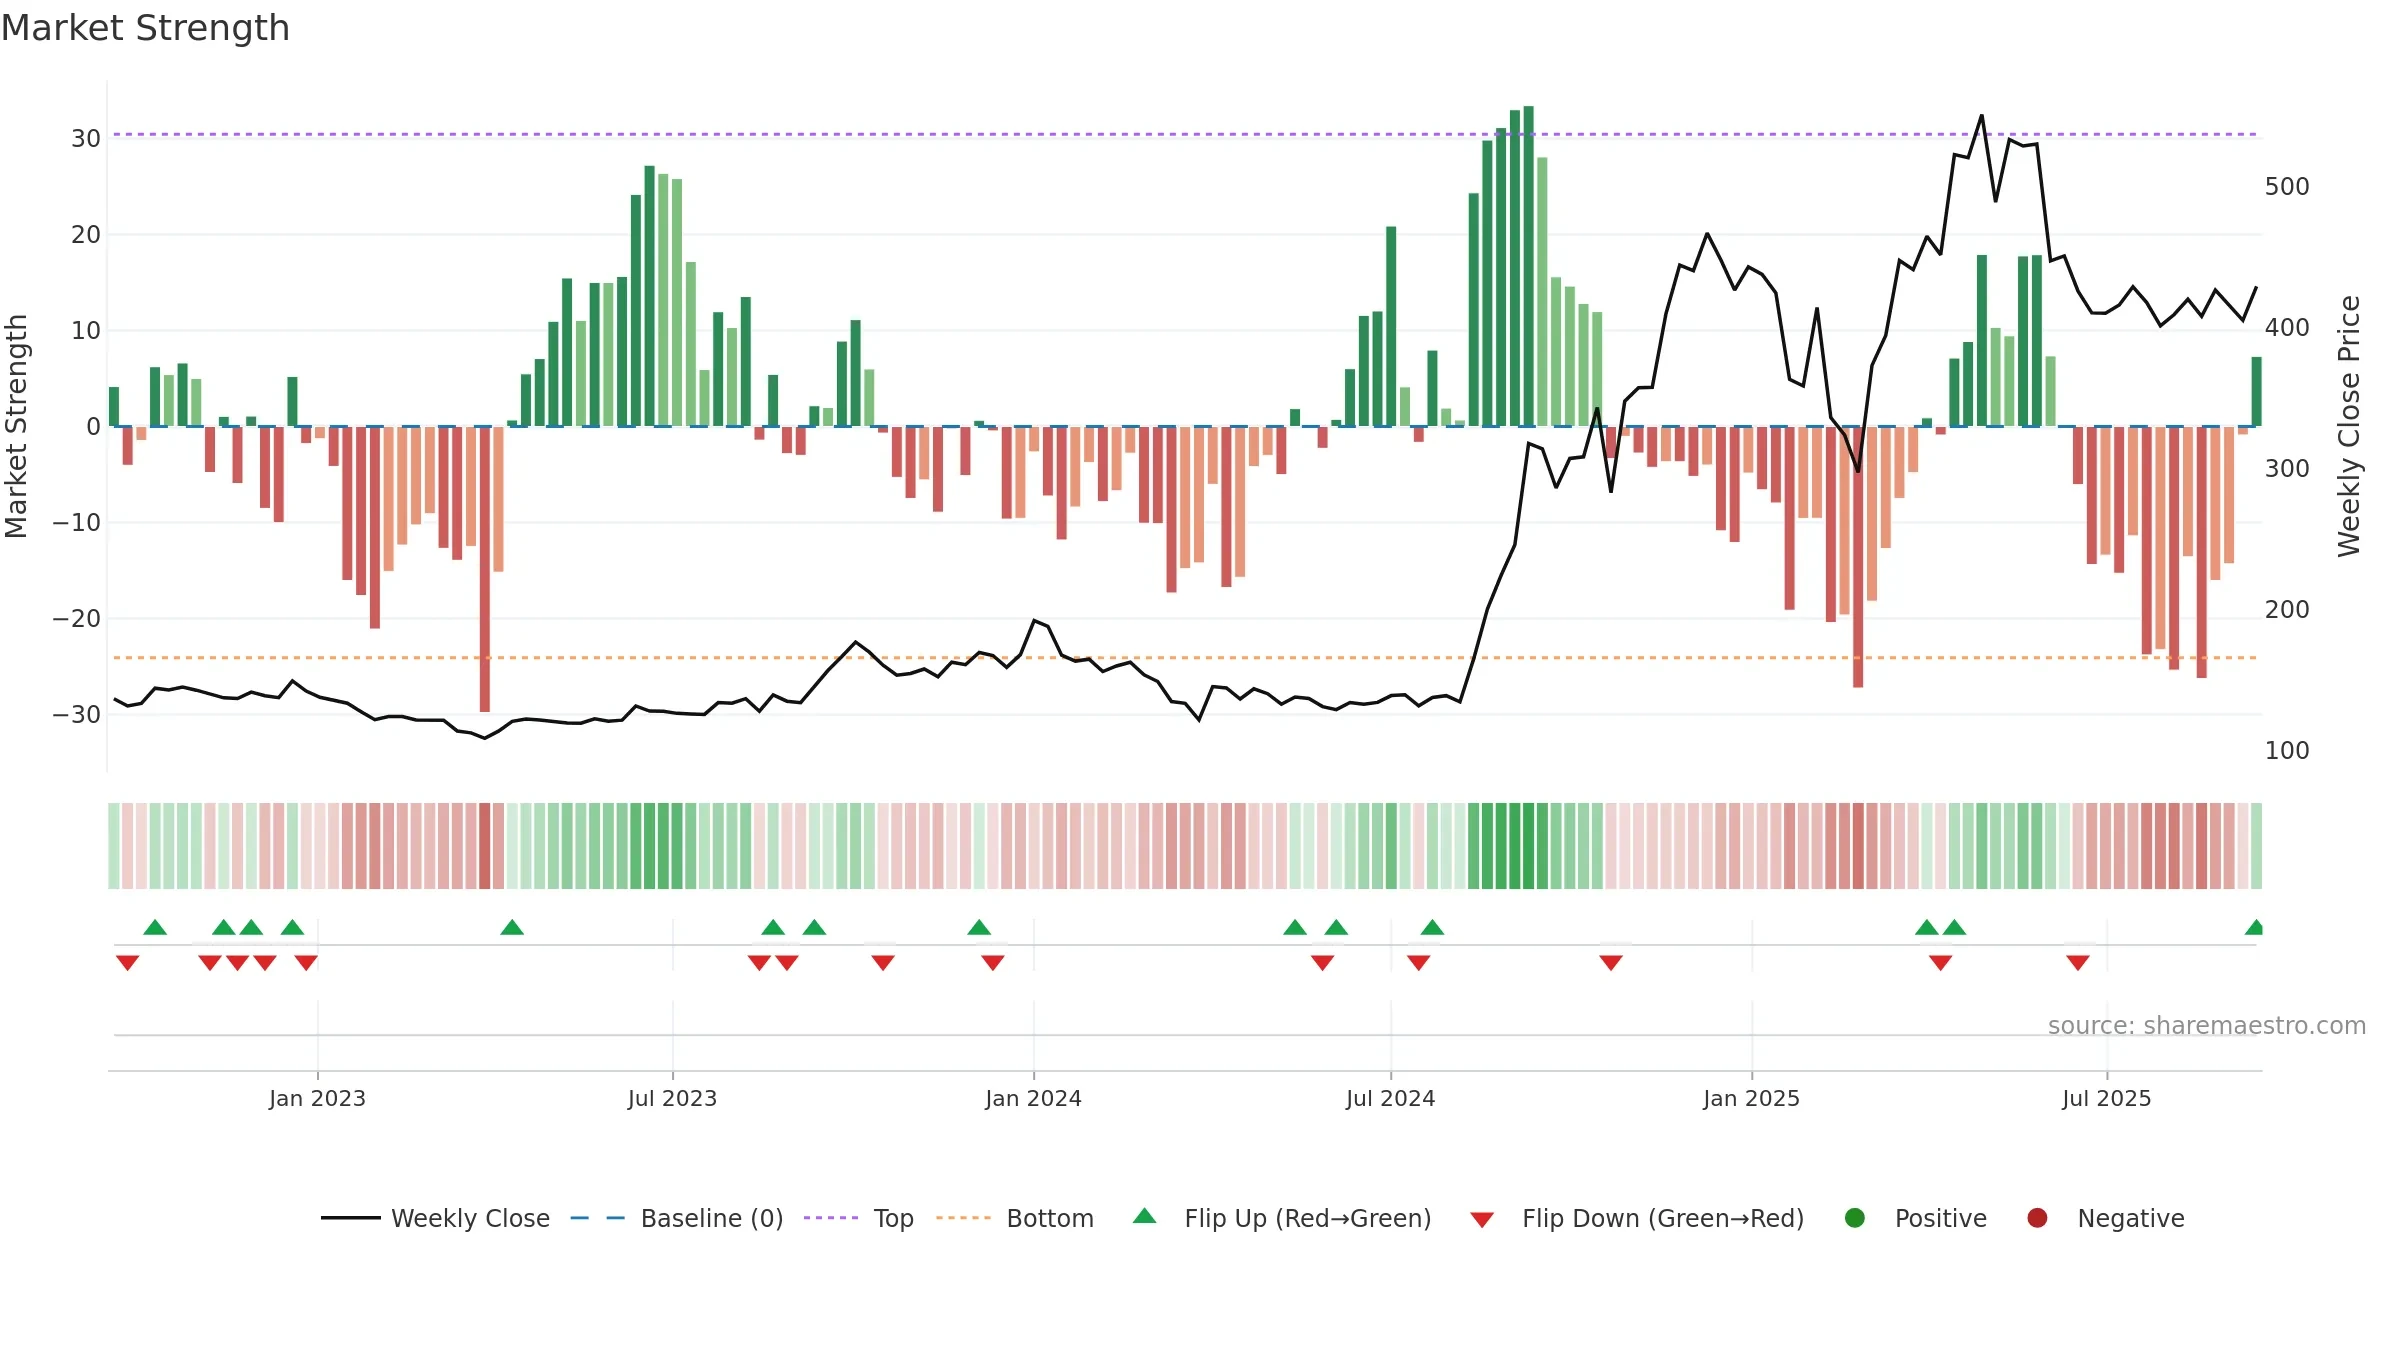Viewport: 2400px width, 1350px height.
Task: Click the Jan 2025 x-axis label
Action: (1751, 1098)
